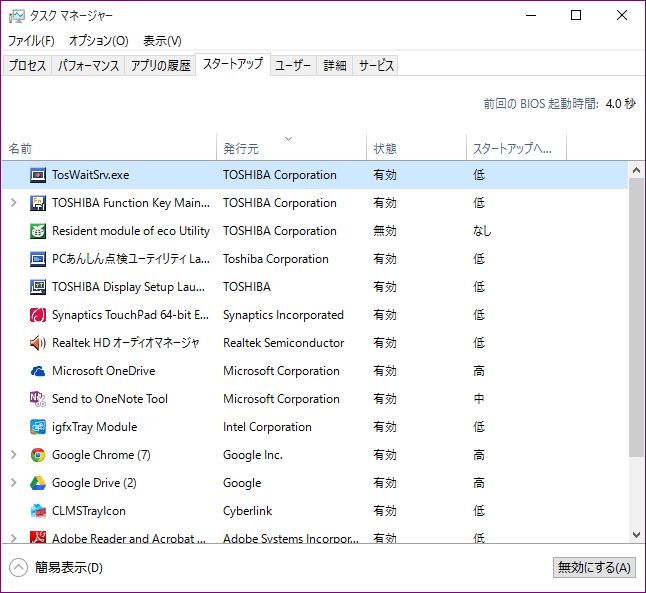This screenshot has height=593, width=646.
Task: Select the Realtek HD オーディオマネージャ name
Action: point(126,343)
